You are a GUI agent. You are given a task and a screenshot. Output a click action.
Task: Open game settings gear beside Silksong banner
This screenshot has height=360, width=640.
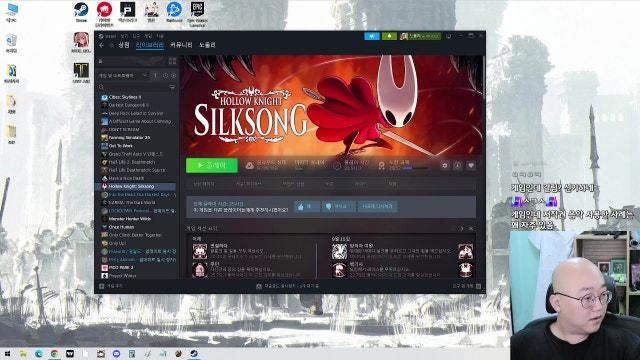[445, 165]
